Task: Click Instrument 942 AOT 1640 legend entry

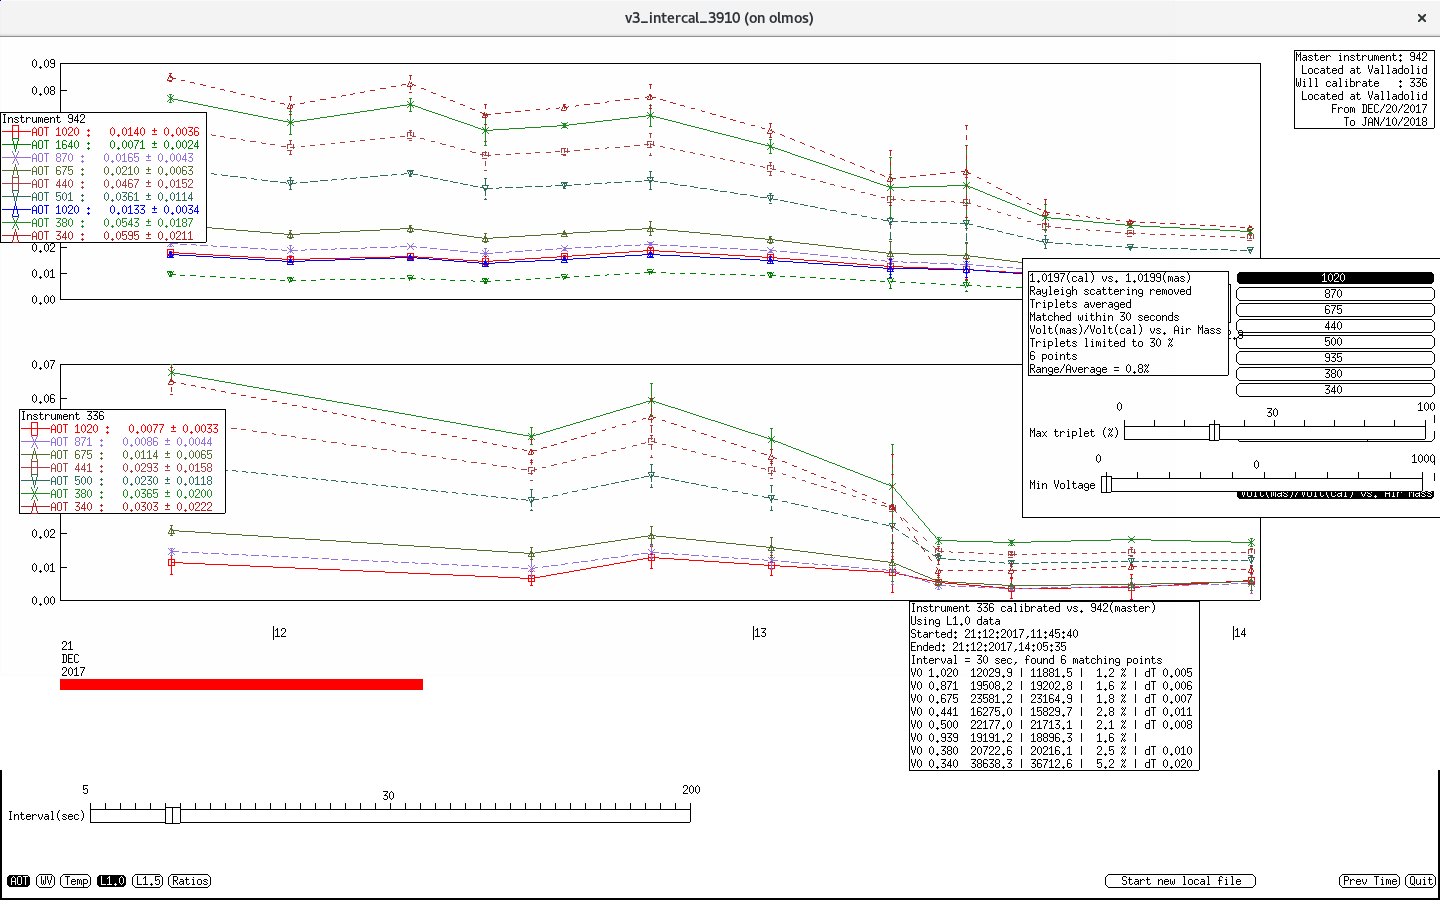Action: pos(103,145)
